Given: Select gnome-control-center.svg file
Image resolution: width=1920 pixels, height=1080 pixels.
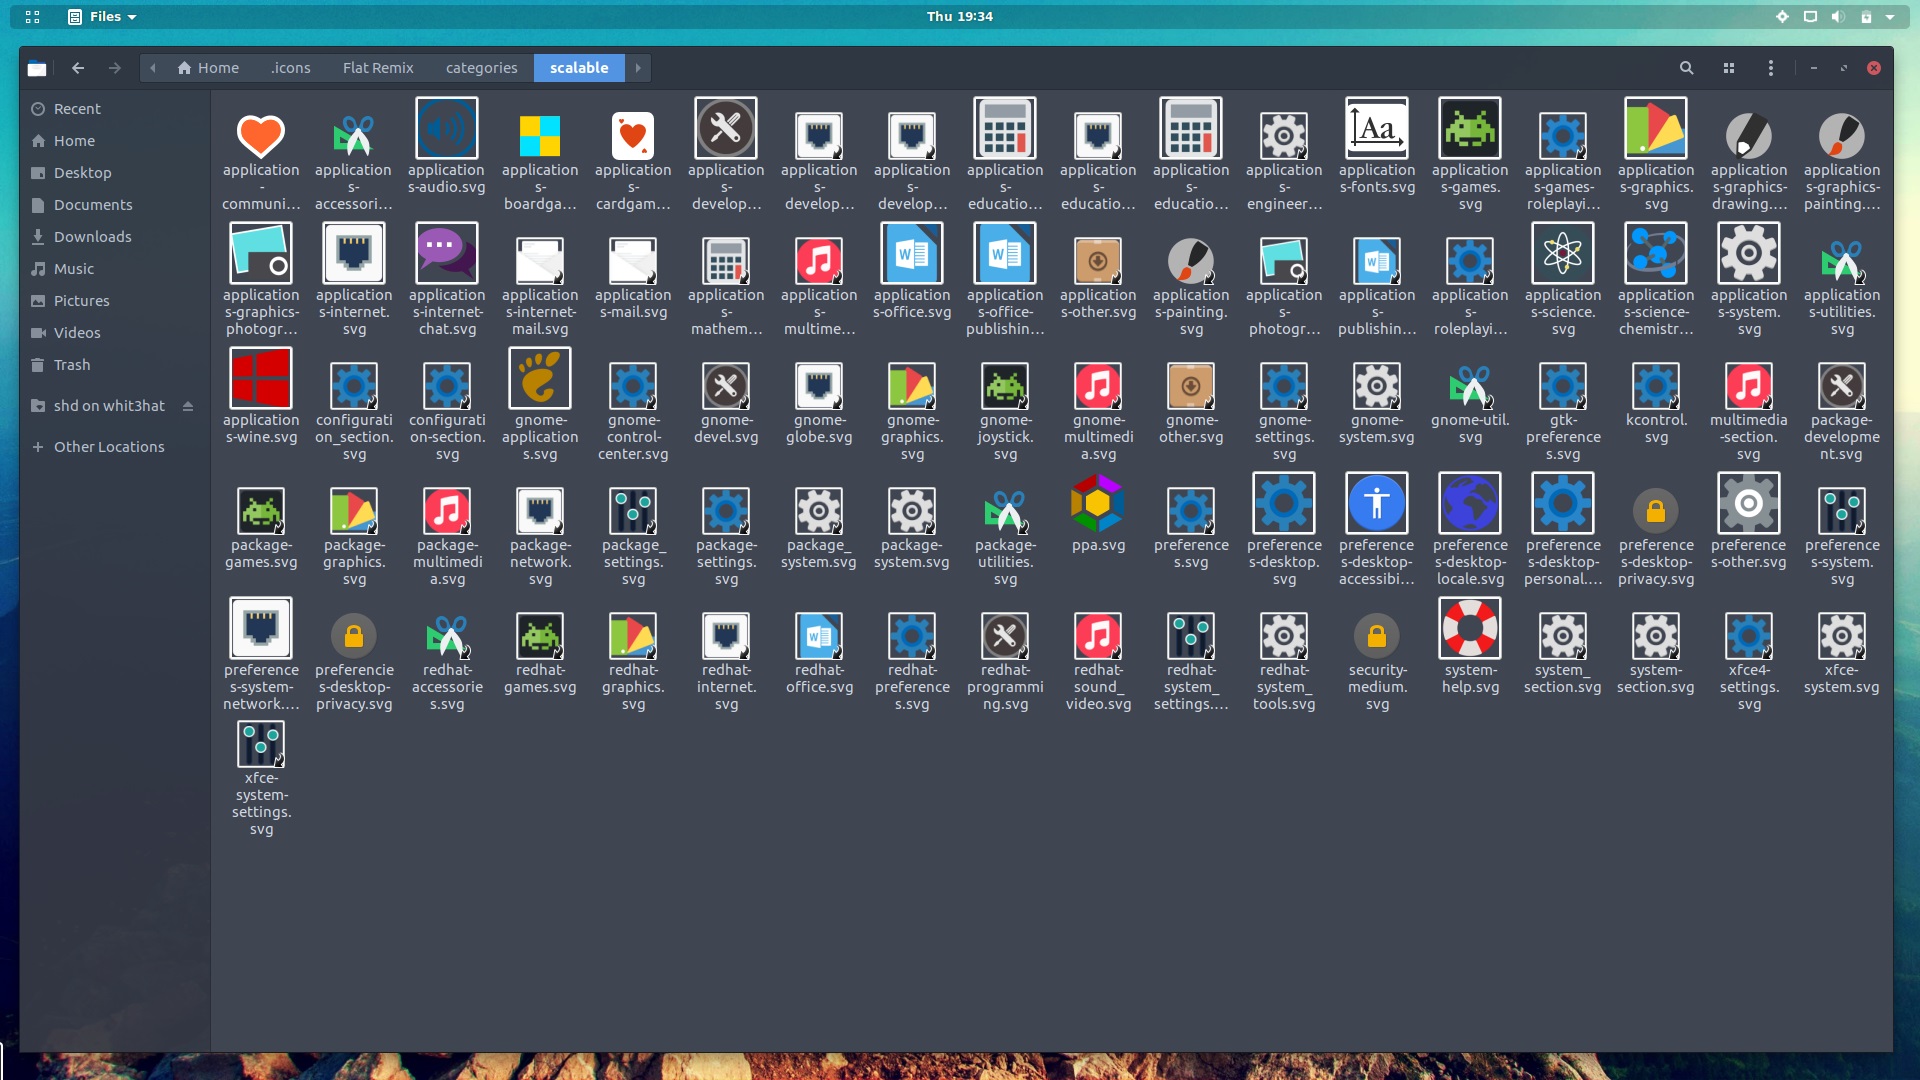Looking at the screenshot, I should [633, 386].
